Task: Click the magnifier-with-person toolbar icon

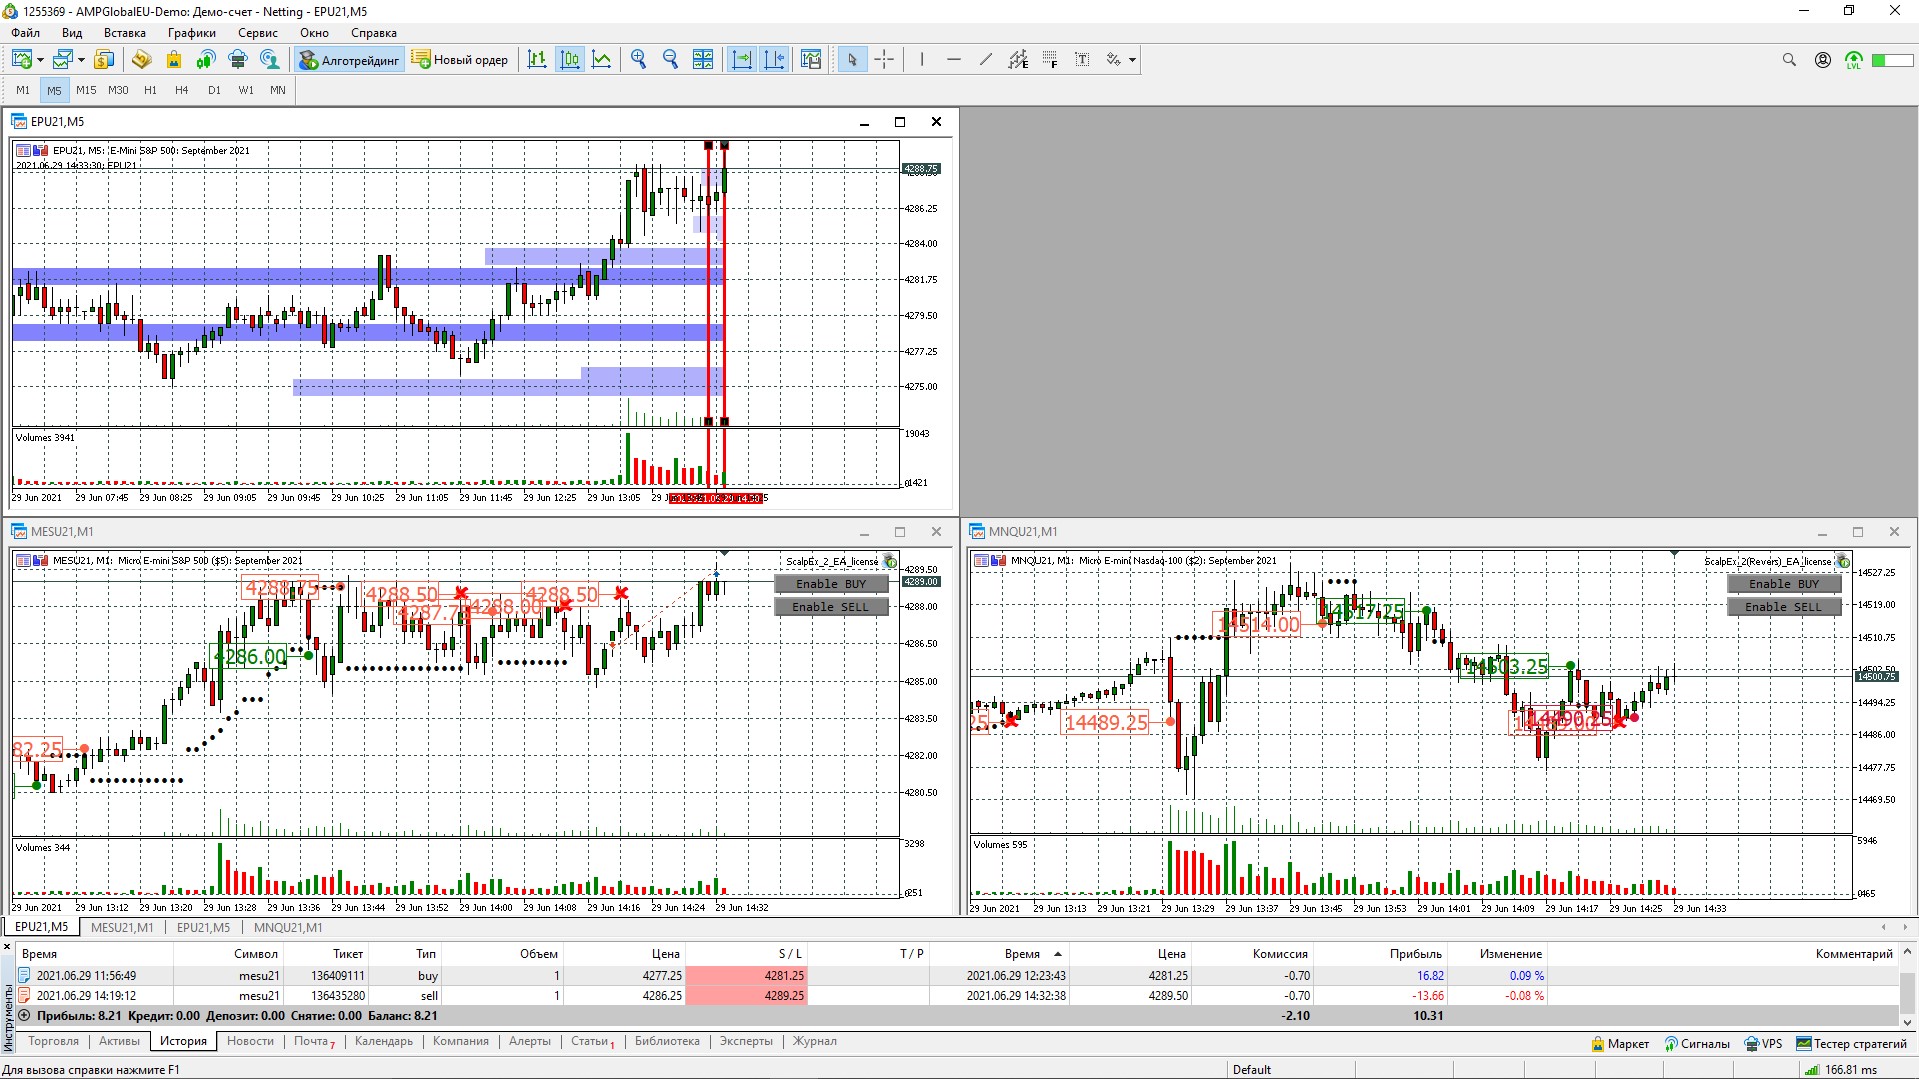Action: click(270, 60)
